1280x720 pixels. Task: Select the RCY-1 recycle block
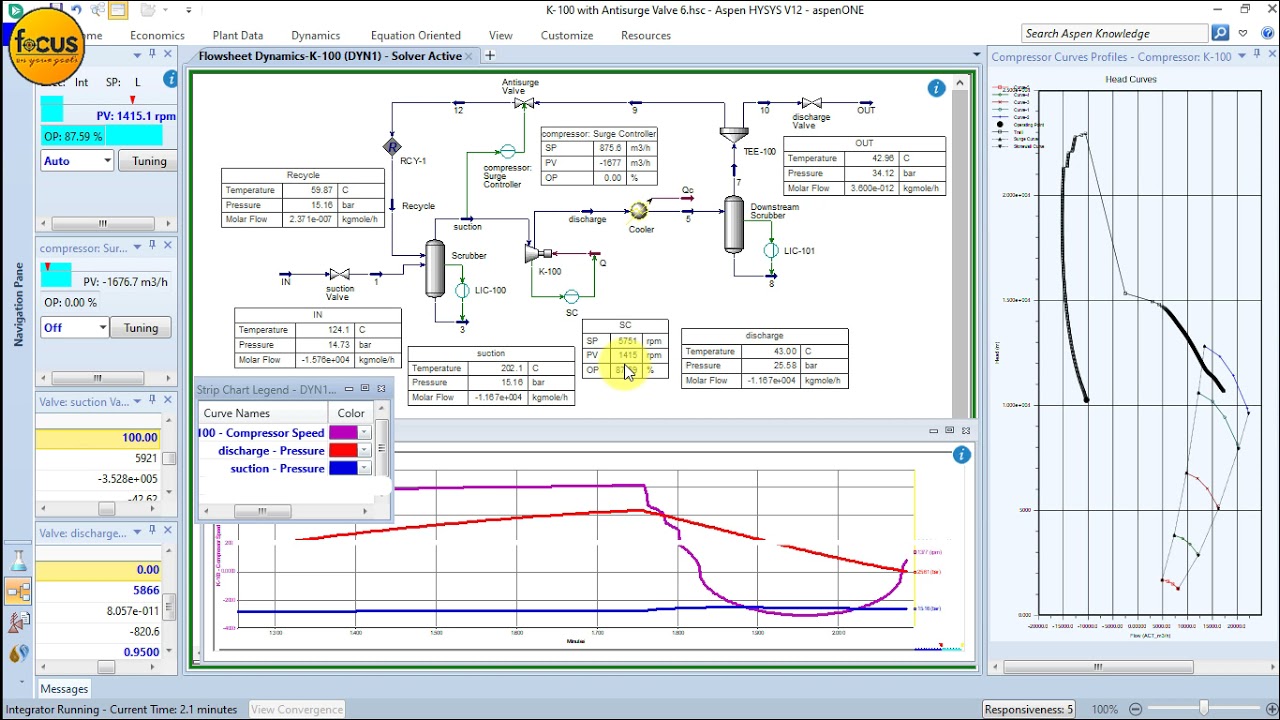coord(392,147)
